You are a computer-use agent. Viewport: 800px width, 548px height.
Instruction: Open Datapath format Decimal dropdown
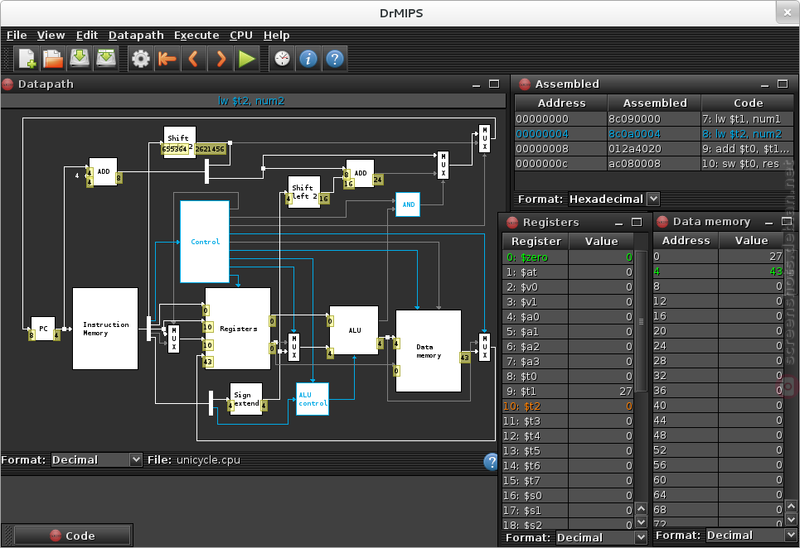pos(96,460)
